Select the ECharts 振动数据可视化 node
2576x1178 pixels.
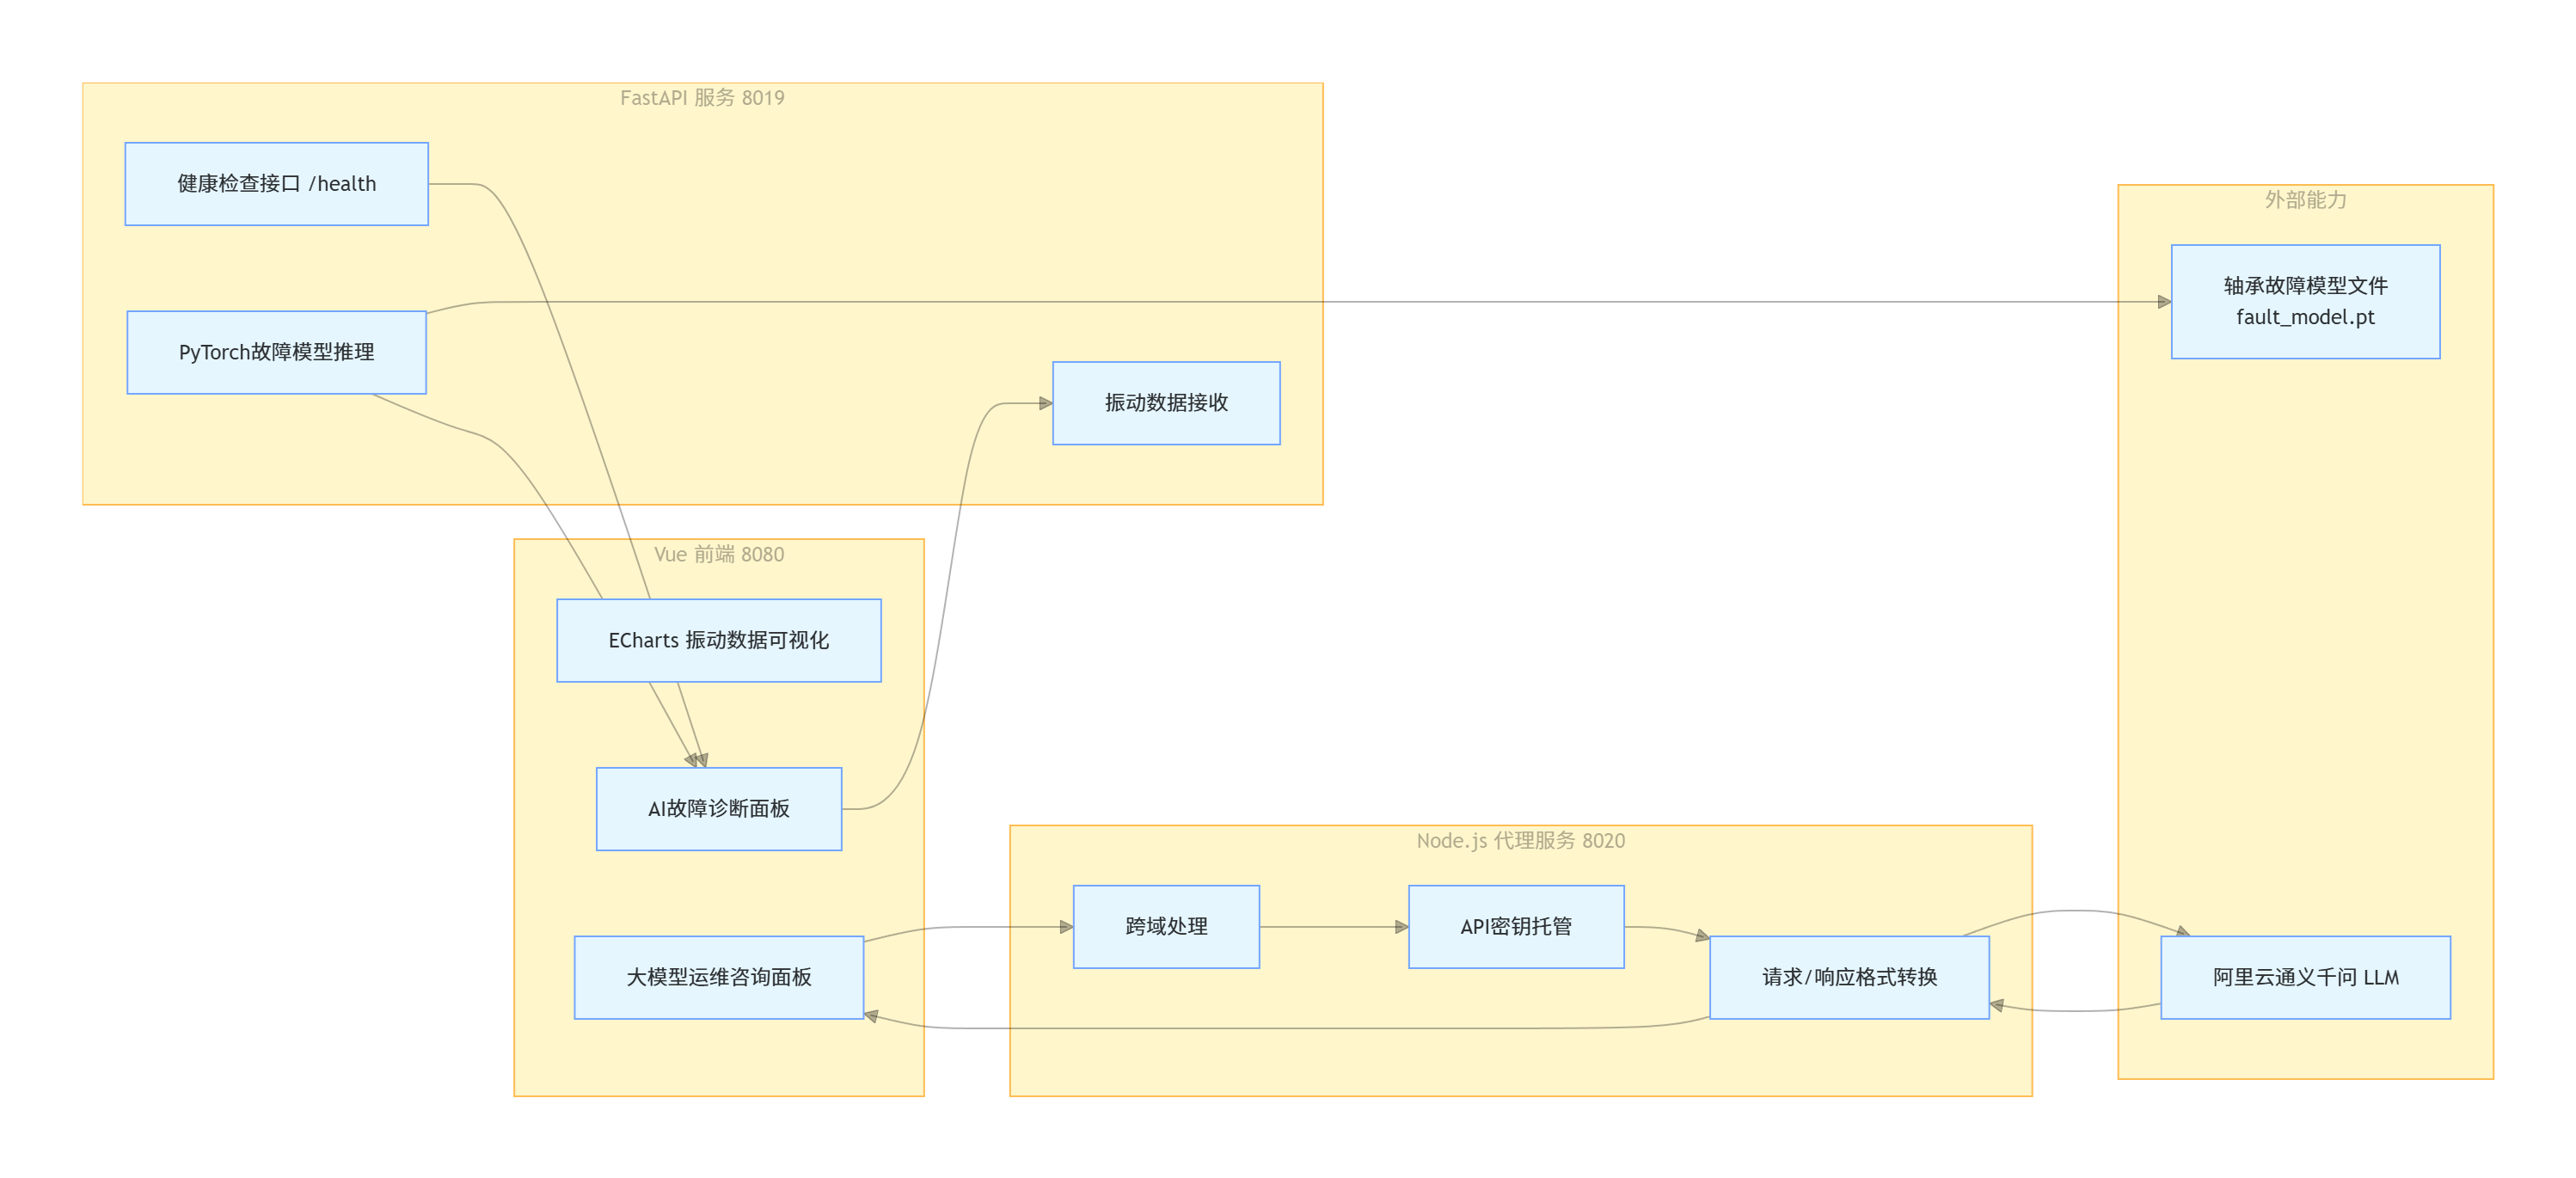click(719, 640)
